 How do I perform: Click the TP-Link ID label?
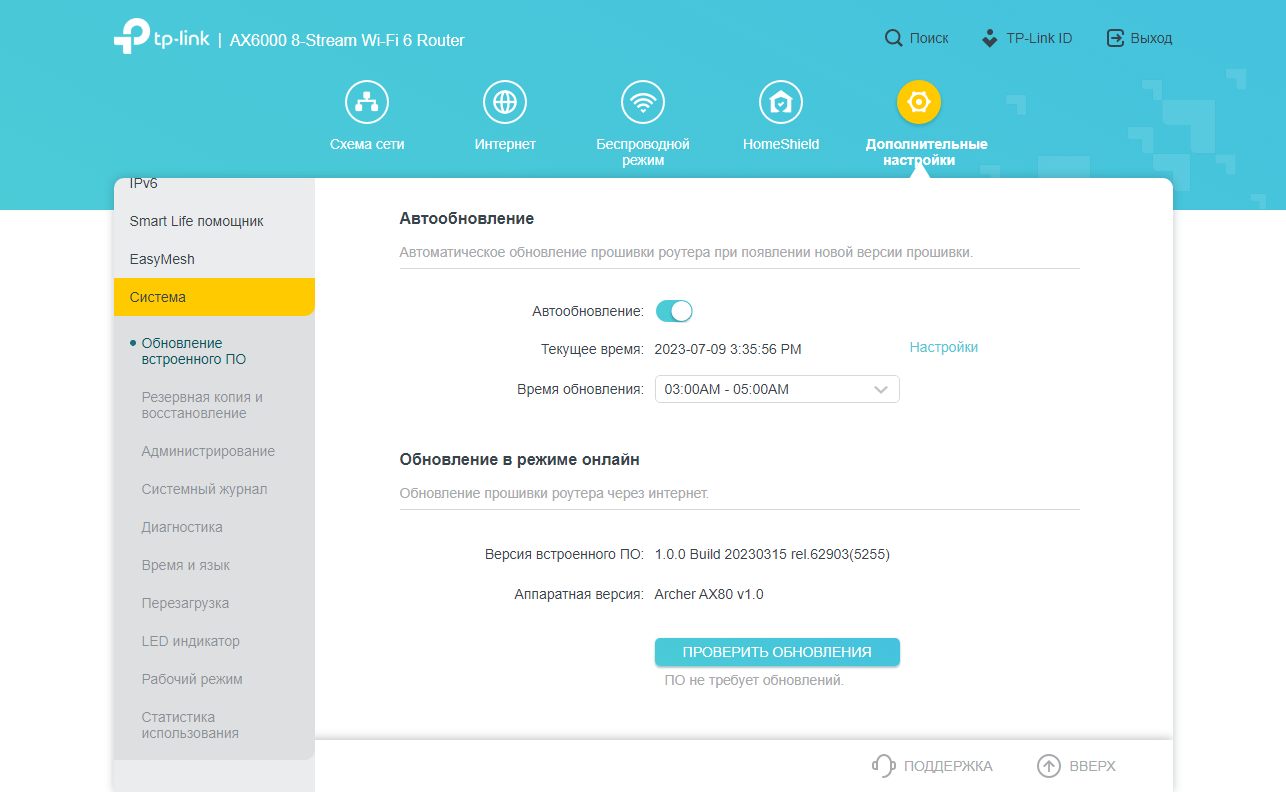(x=1039, y=38)
